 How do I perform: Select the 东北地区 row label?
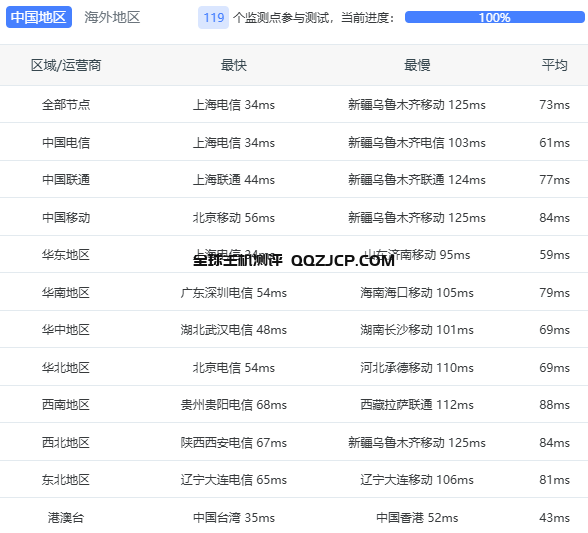[x=66, y=480]
